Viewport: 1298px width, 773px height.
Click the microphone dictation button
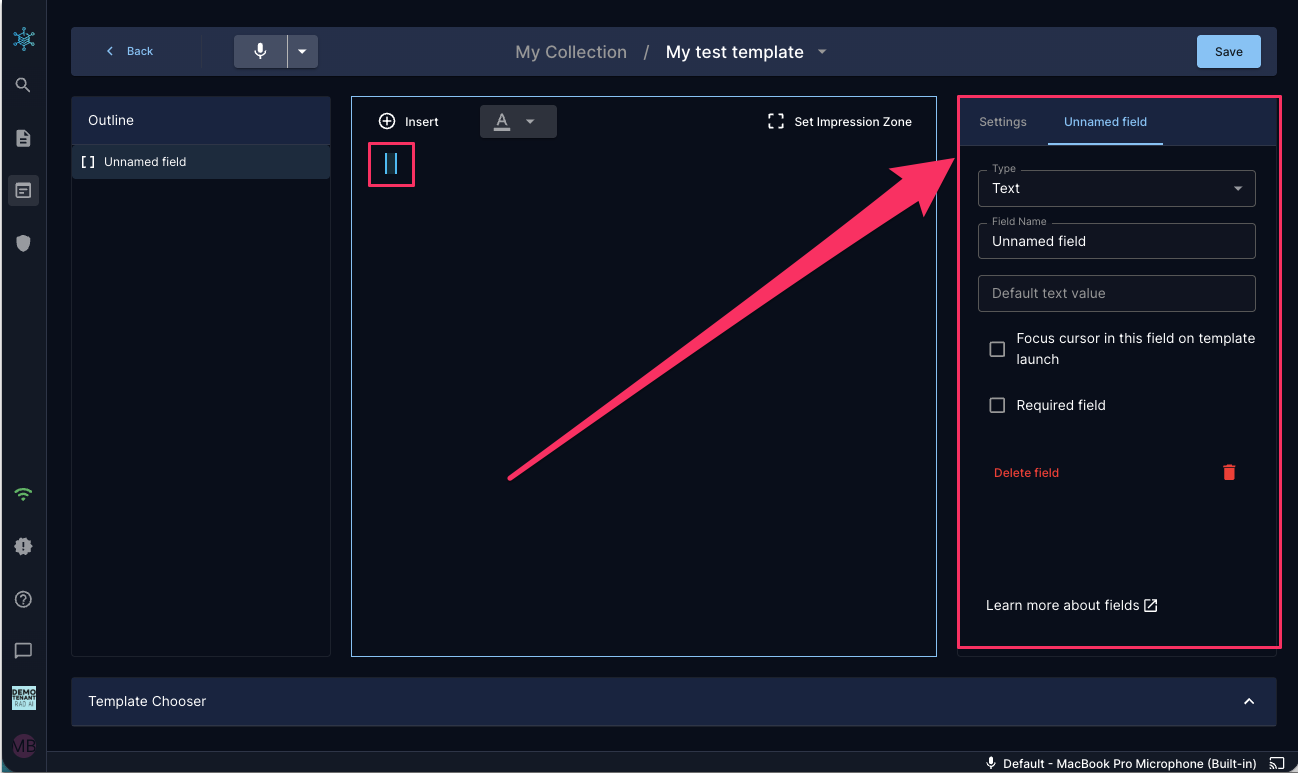(260, 51)
